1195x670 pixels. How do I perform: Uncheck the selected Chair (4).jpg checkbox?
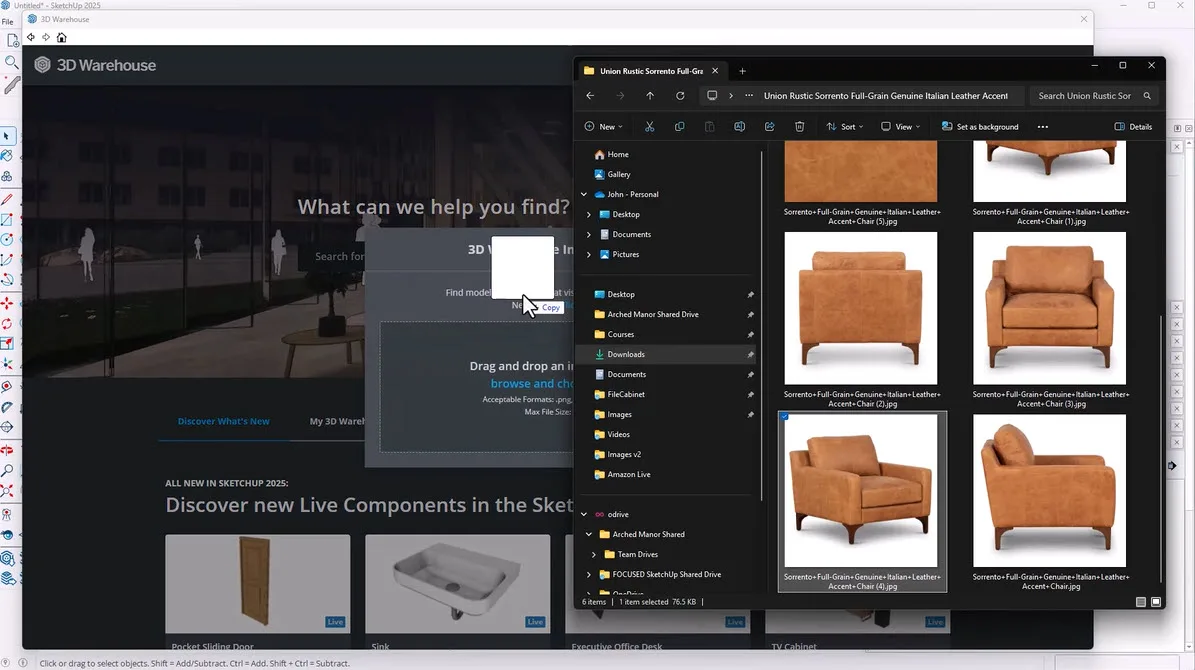[785, 417]
